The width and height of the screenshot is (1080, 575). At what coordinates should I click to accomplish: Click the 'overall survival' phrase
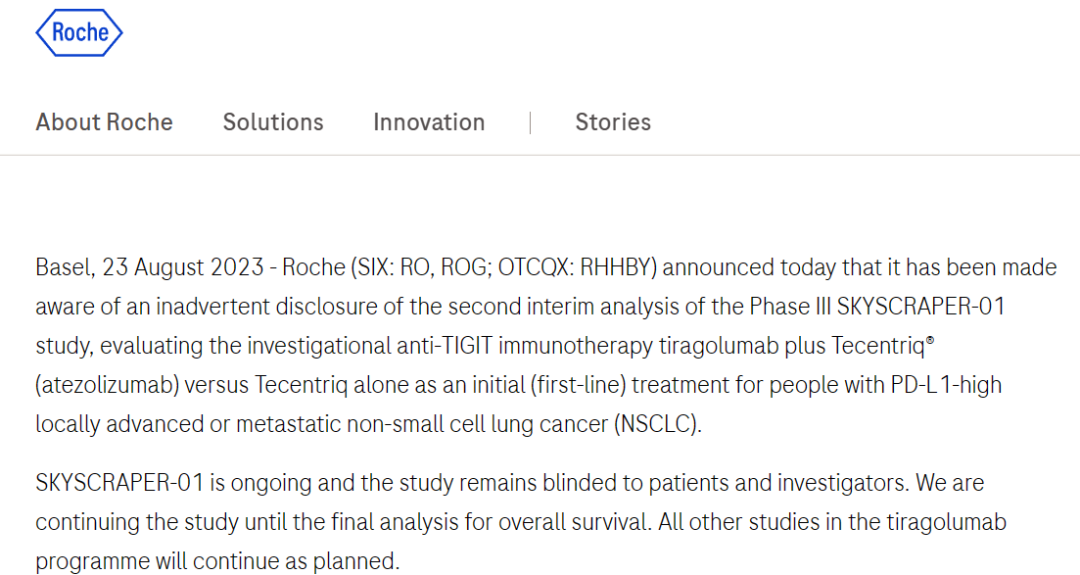[x=574, y=522]
